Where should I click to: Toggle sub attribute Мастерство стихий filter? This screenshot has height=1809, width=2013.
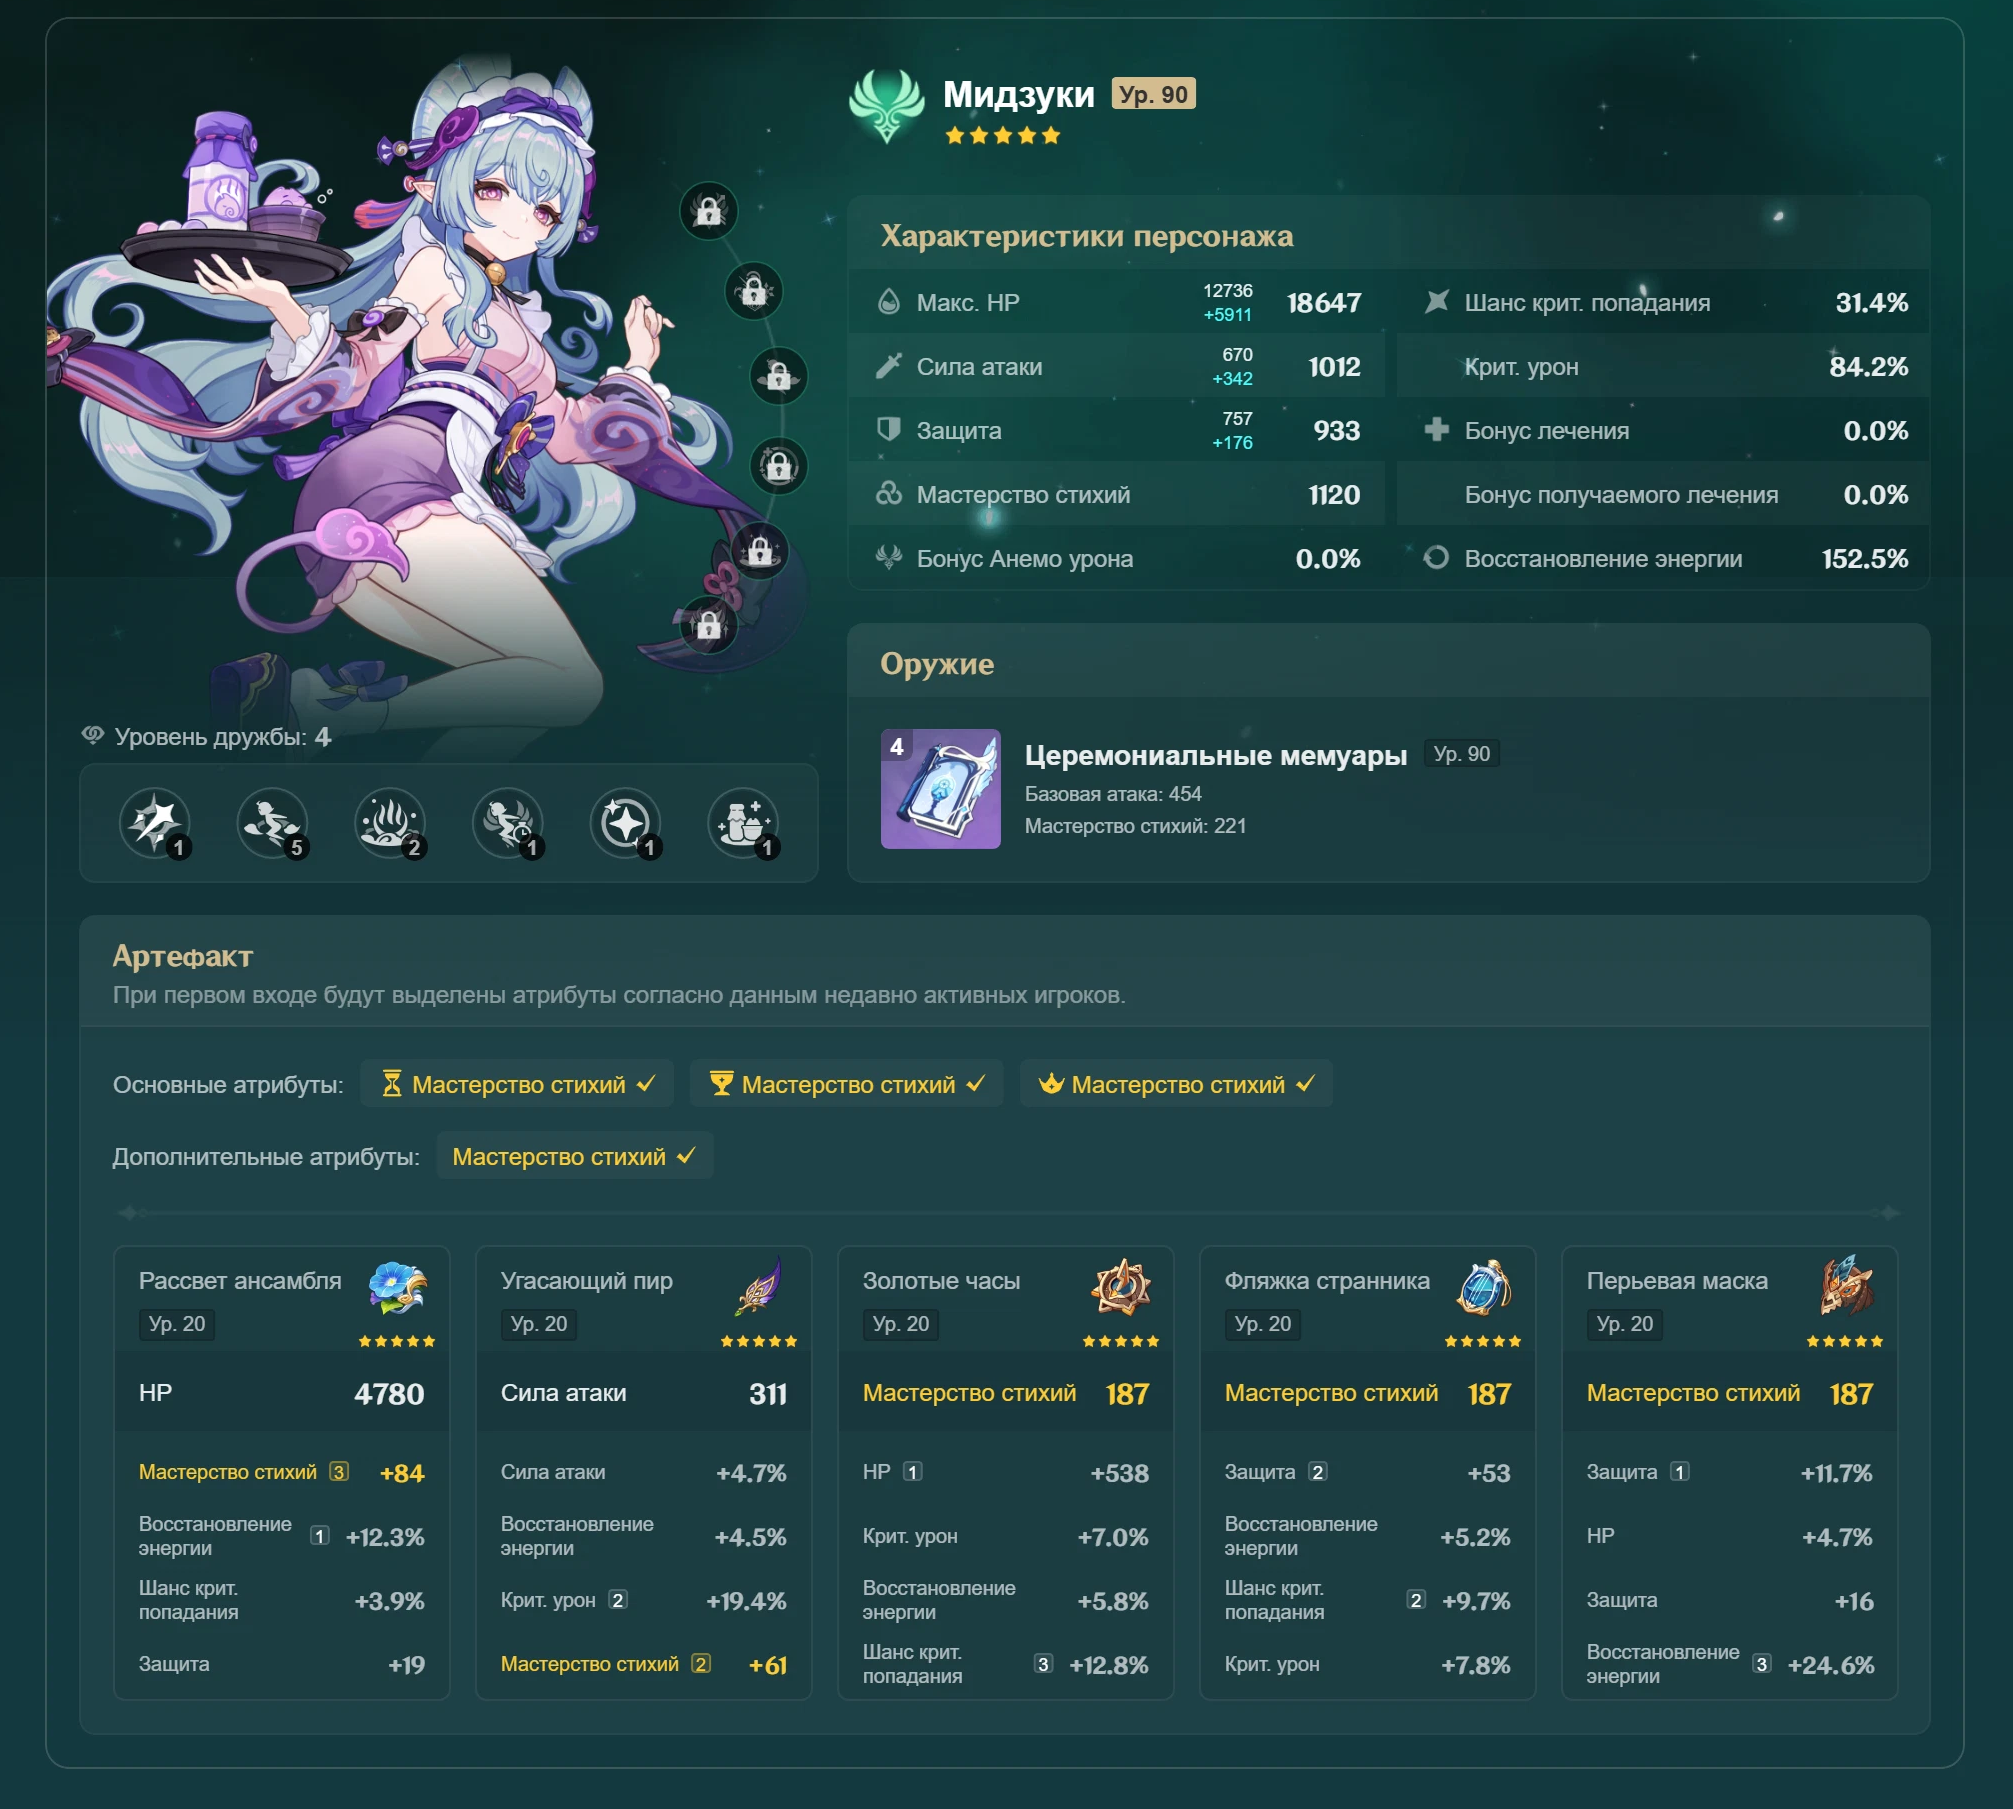[575, 1156]
